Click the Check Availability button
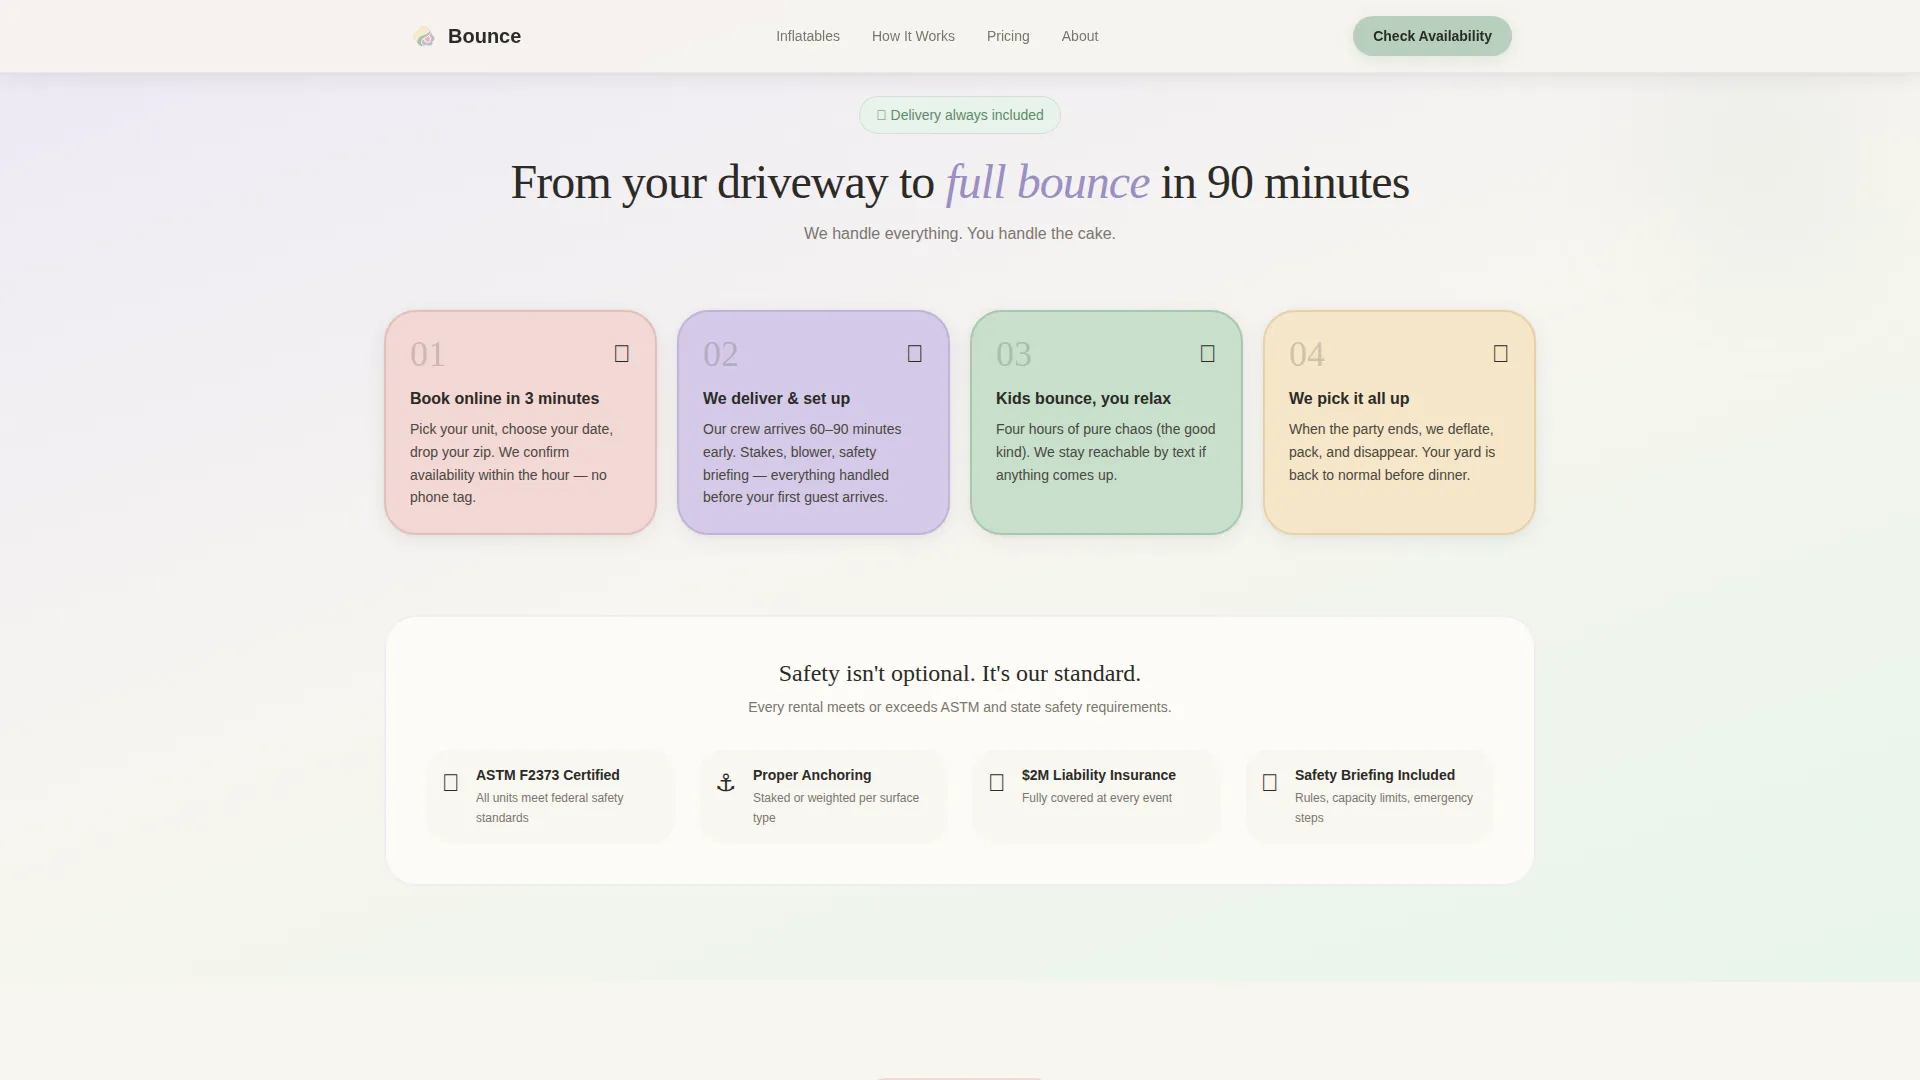 pos(1432,36)
